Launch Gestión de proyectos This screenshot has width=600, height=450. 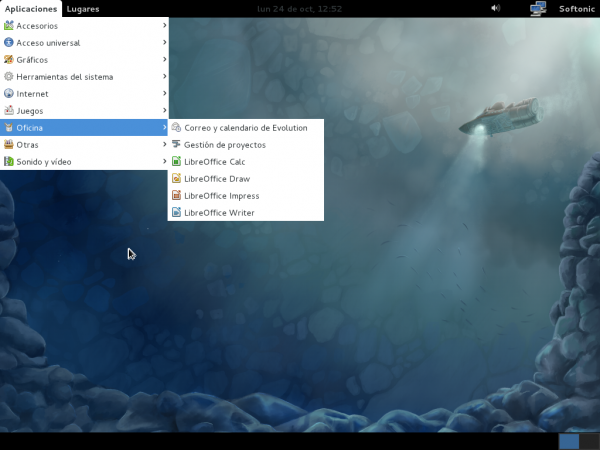point(246,145)
